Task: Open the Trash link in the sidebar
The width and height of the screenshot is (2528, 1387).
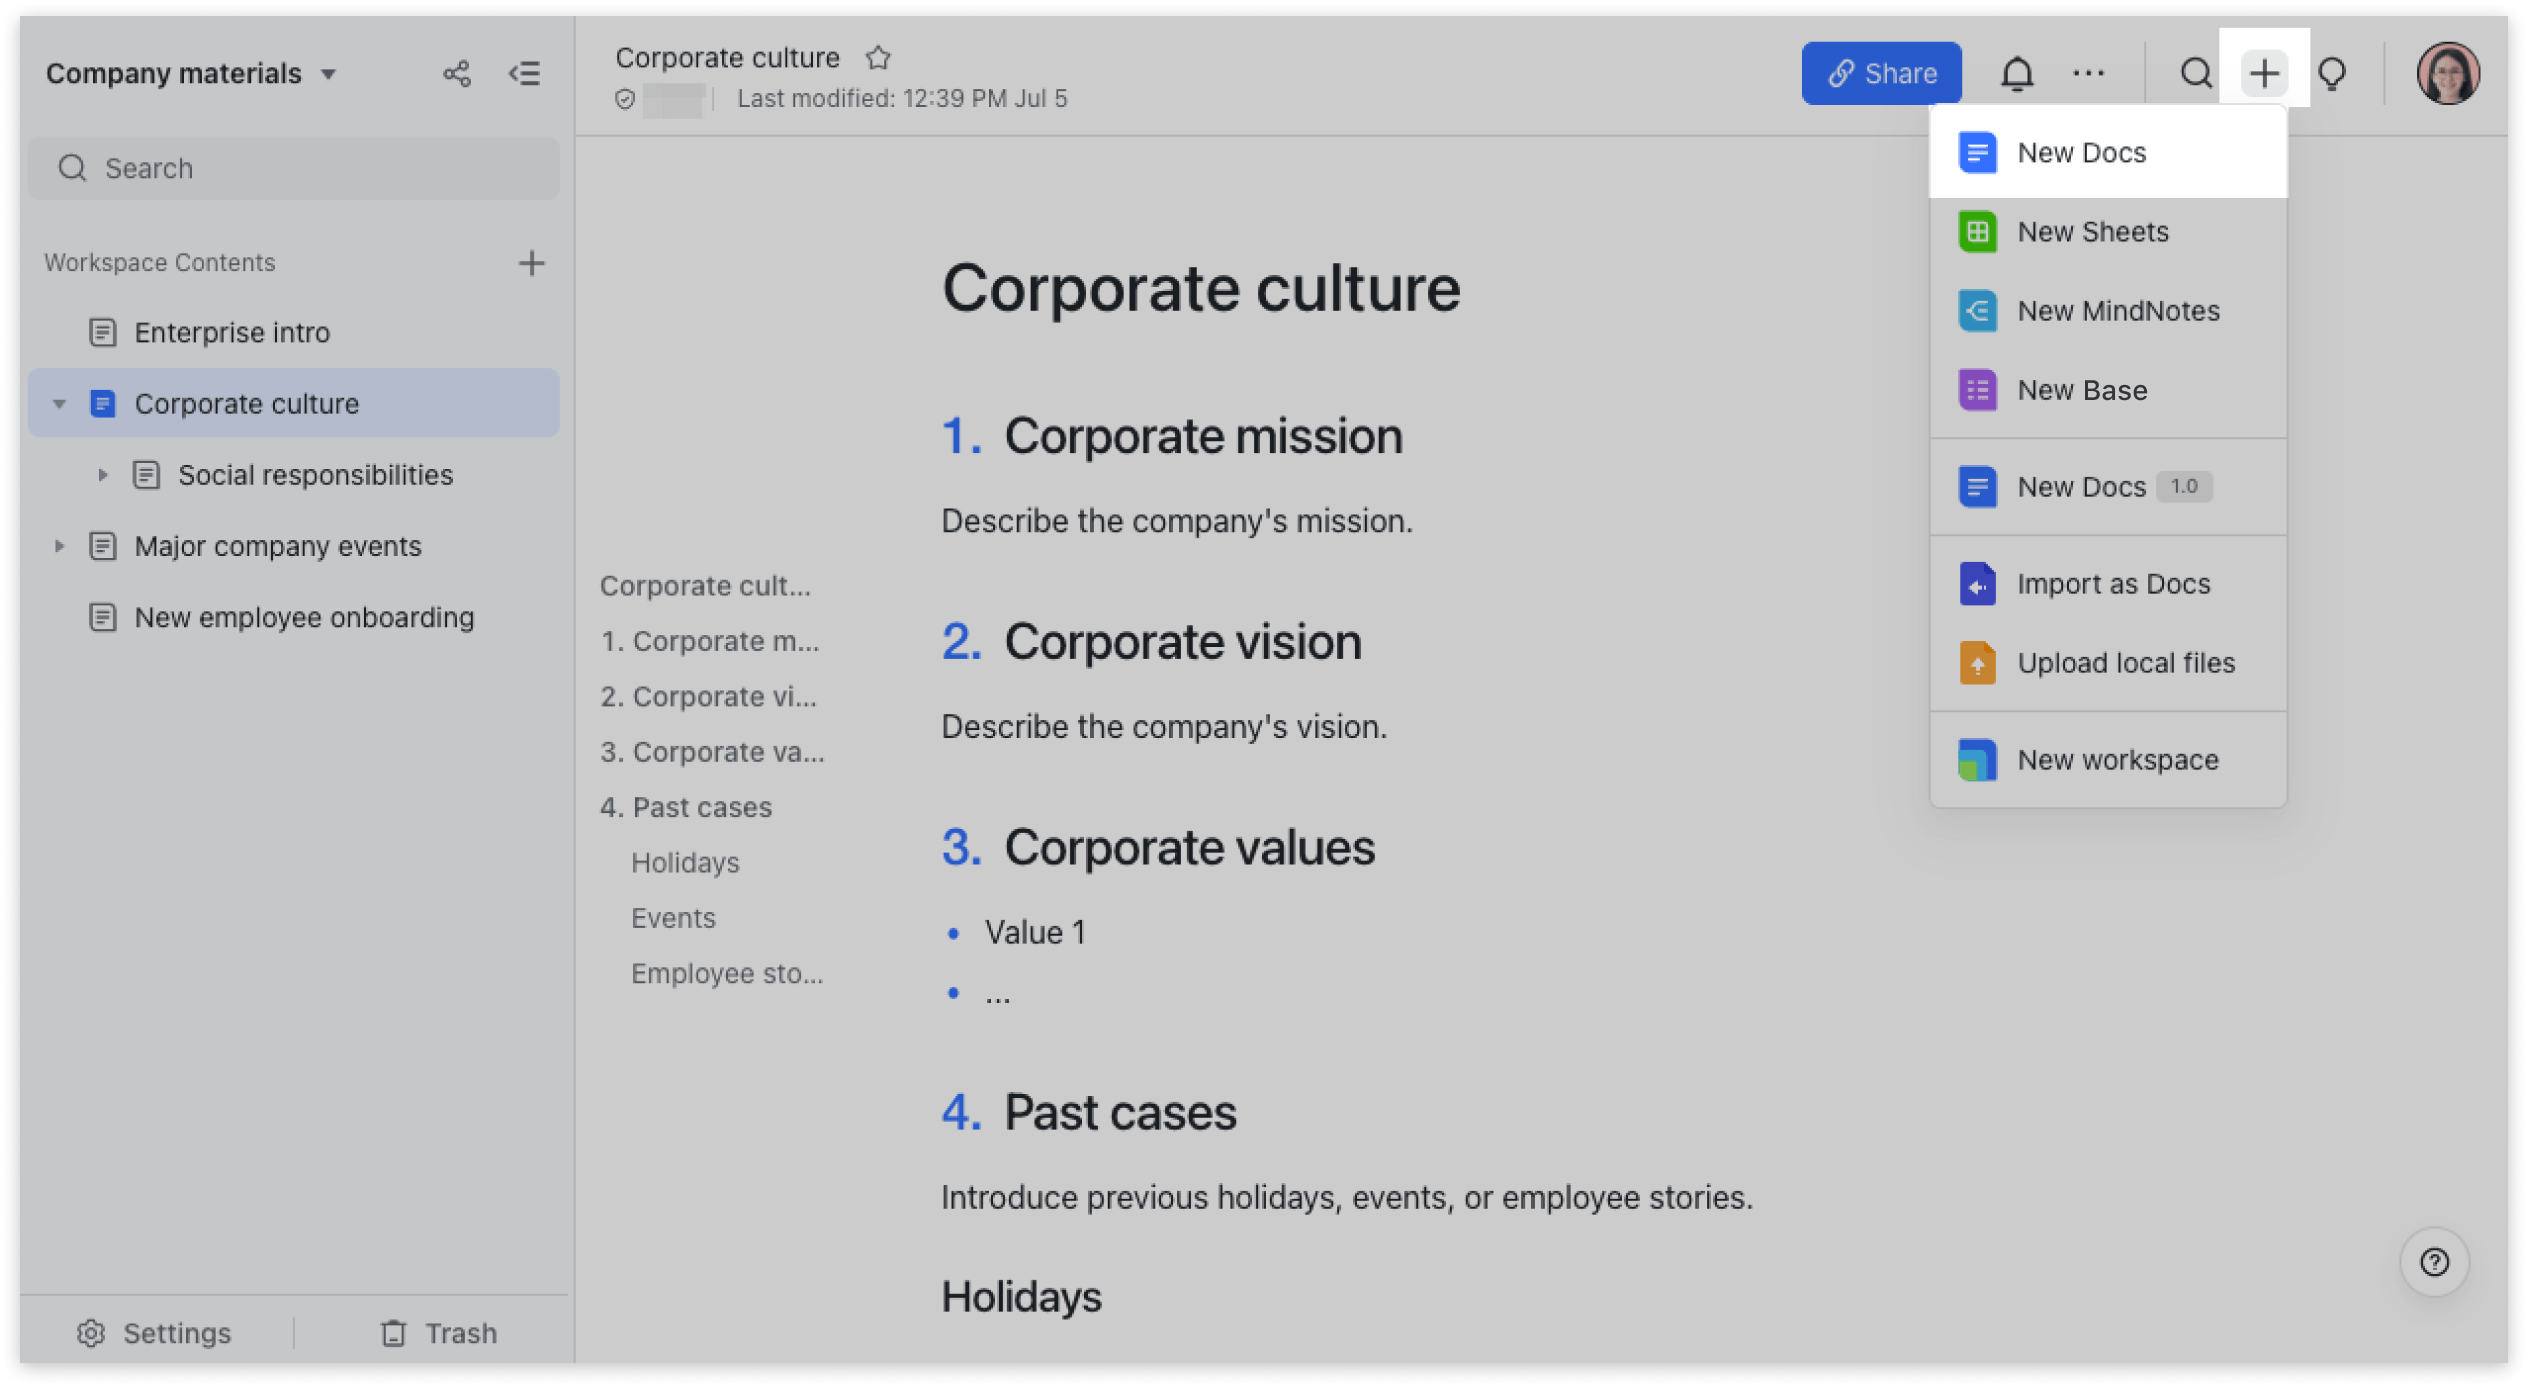Action: pos(439,1333)
